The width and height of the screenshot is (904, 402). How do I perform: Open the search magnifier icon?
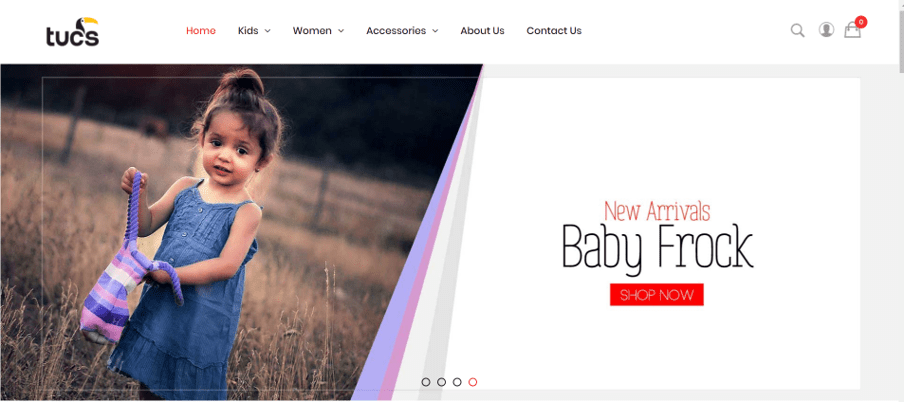797,30
